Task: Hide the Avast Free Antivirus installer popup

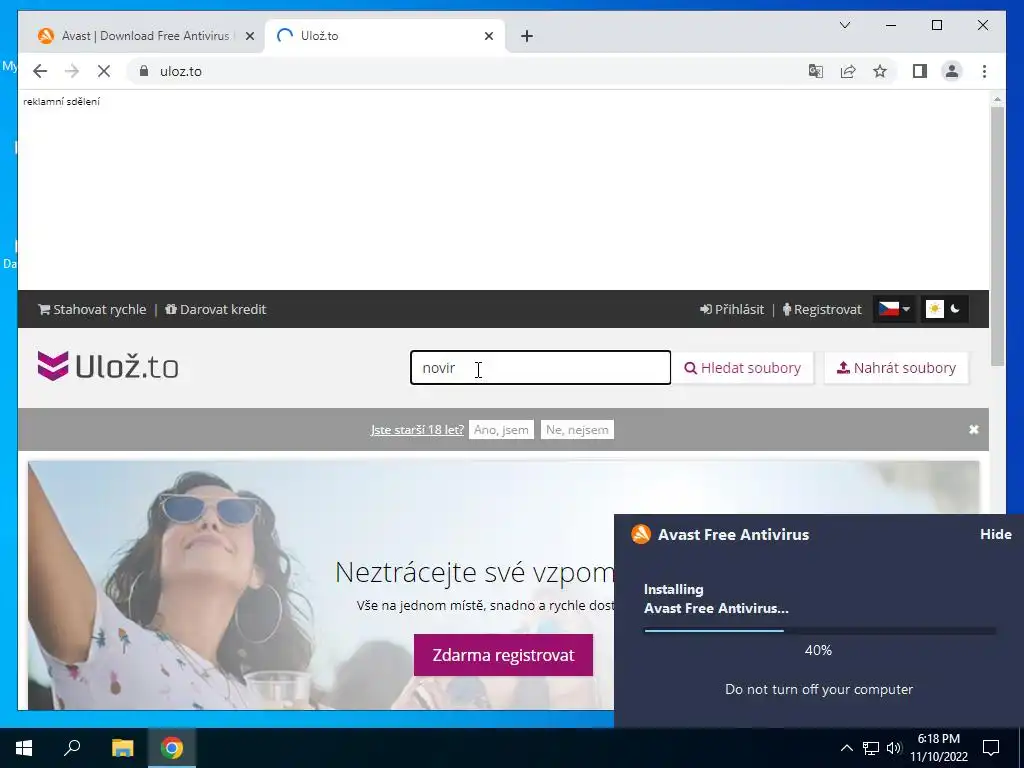Action: (x=996, y=534)
